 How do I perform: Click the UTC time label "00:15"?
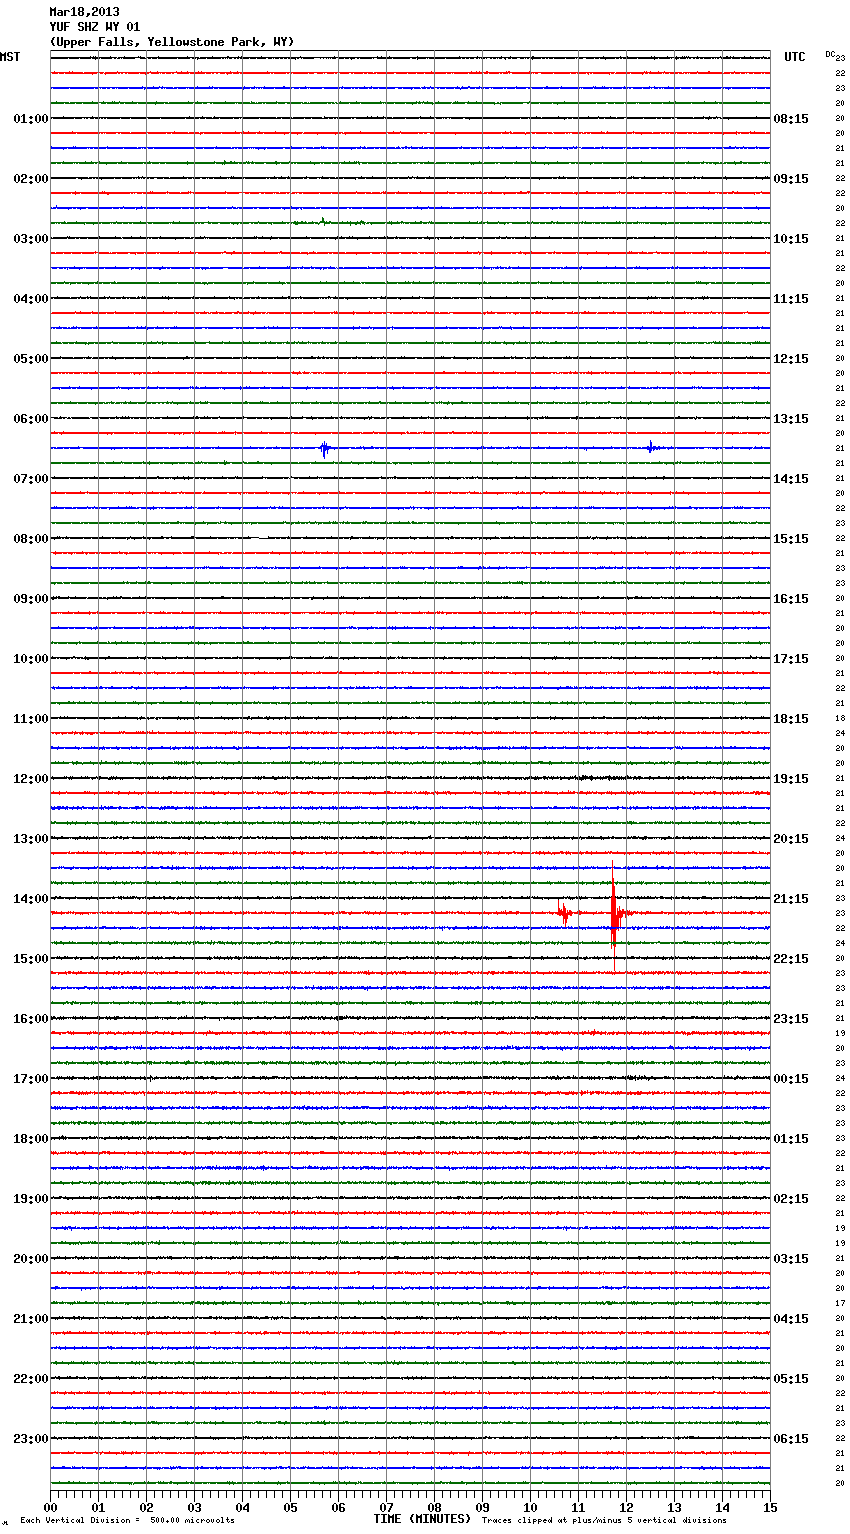click(x=791, y=1079)
